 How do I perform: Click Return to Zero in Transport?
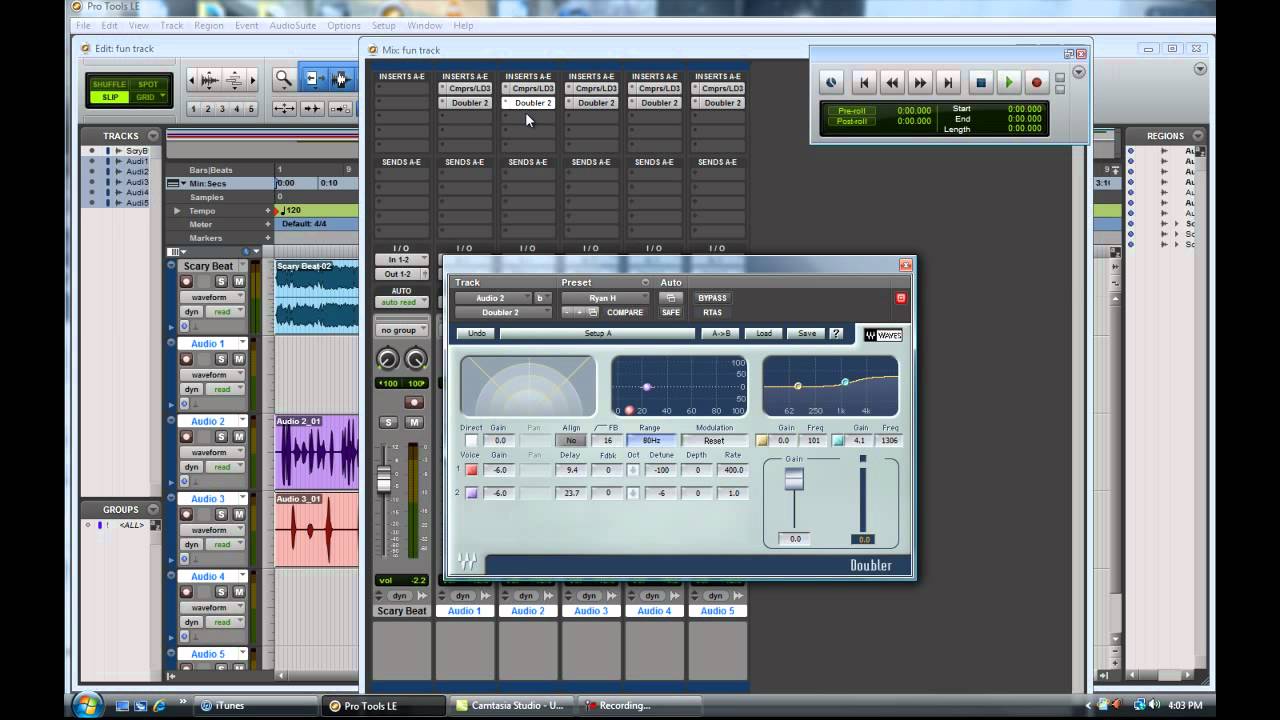coord(864,82)
